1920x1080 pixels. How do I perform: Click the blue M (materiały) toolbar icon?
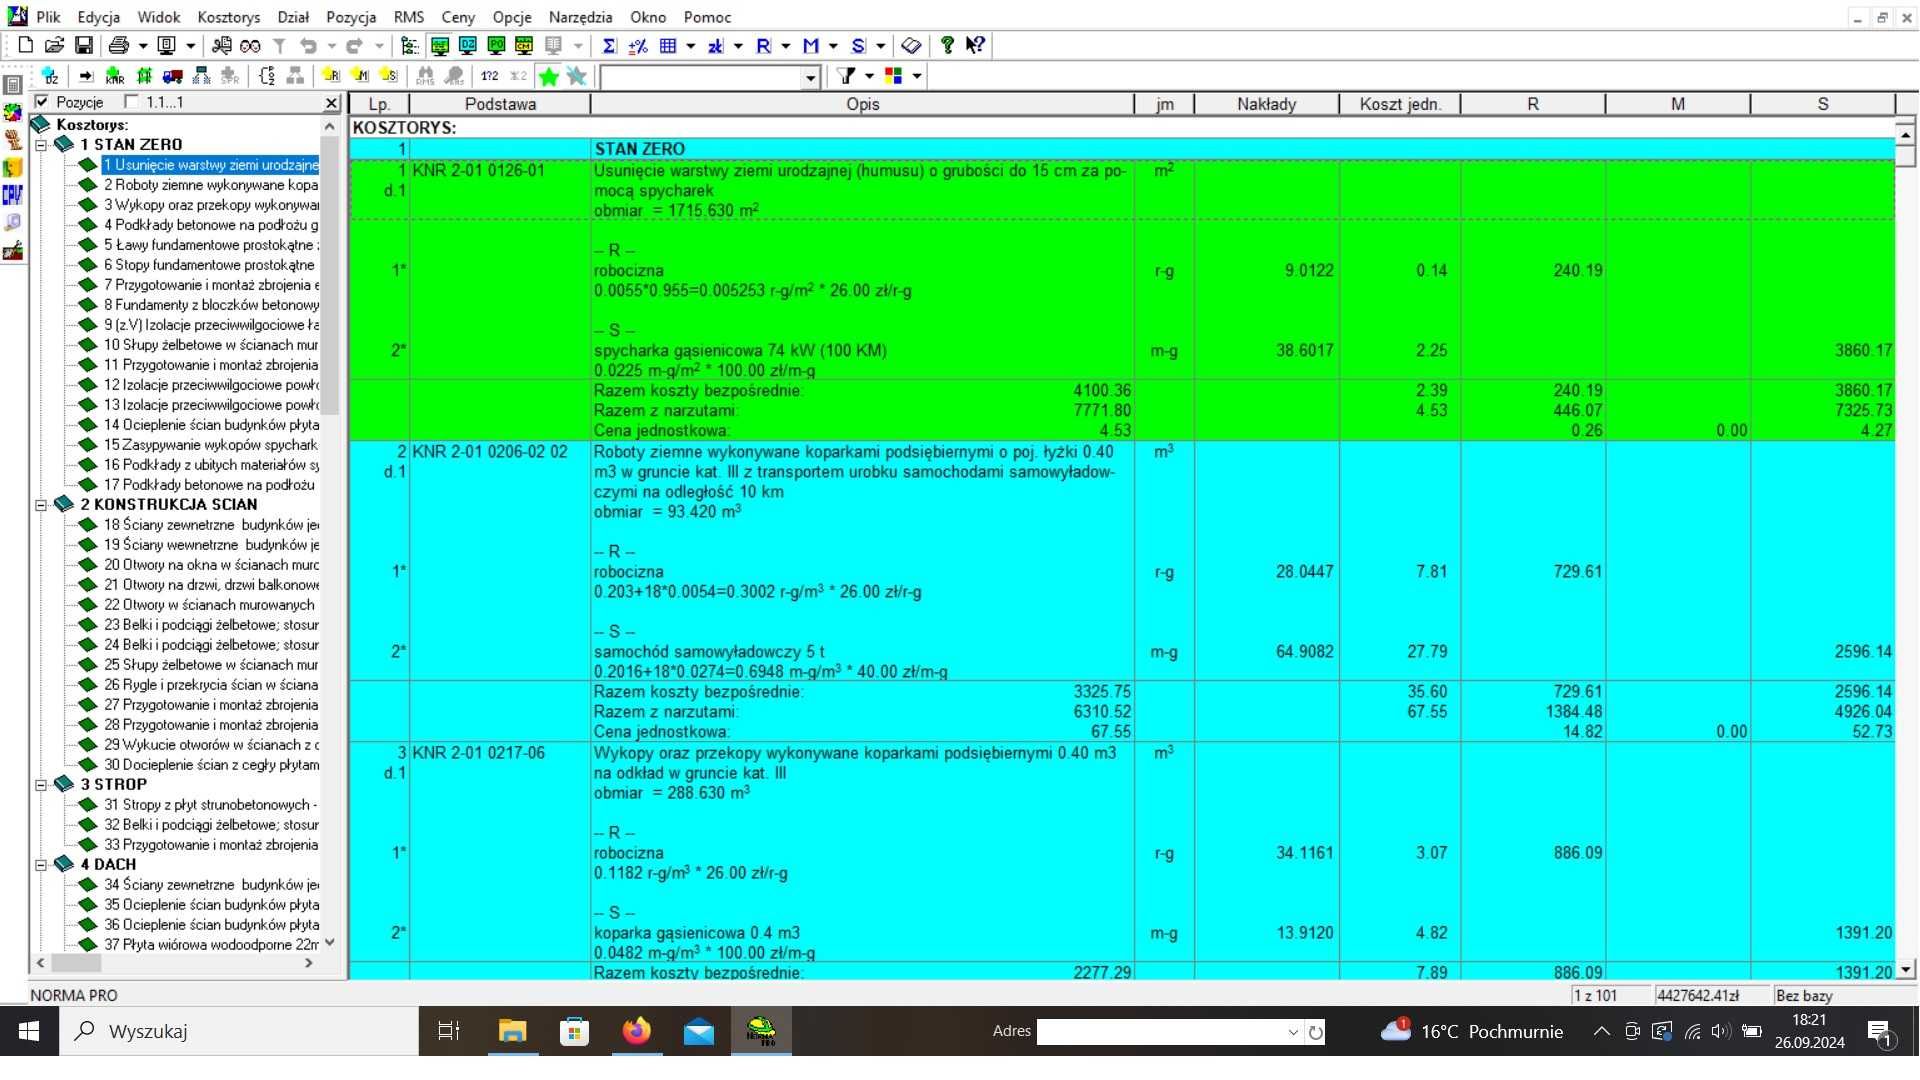pos(811,46)
